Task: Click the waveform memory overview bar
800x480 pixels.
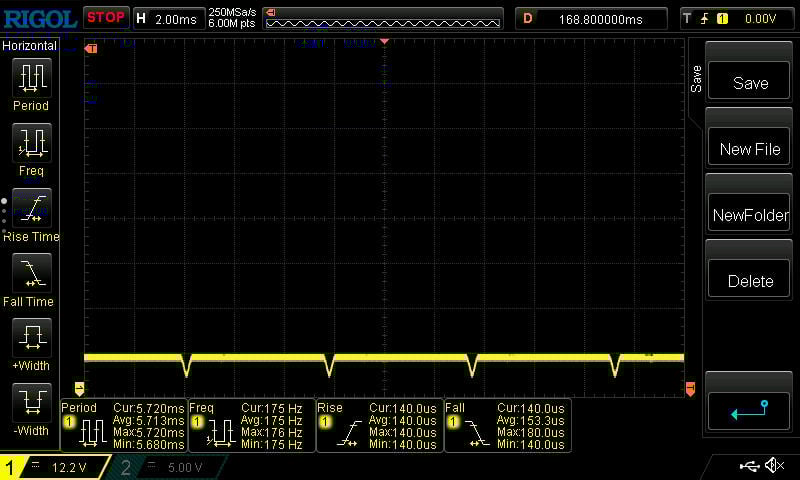Action: (383, 19)
